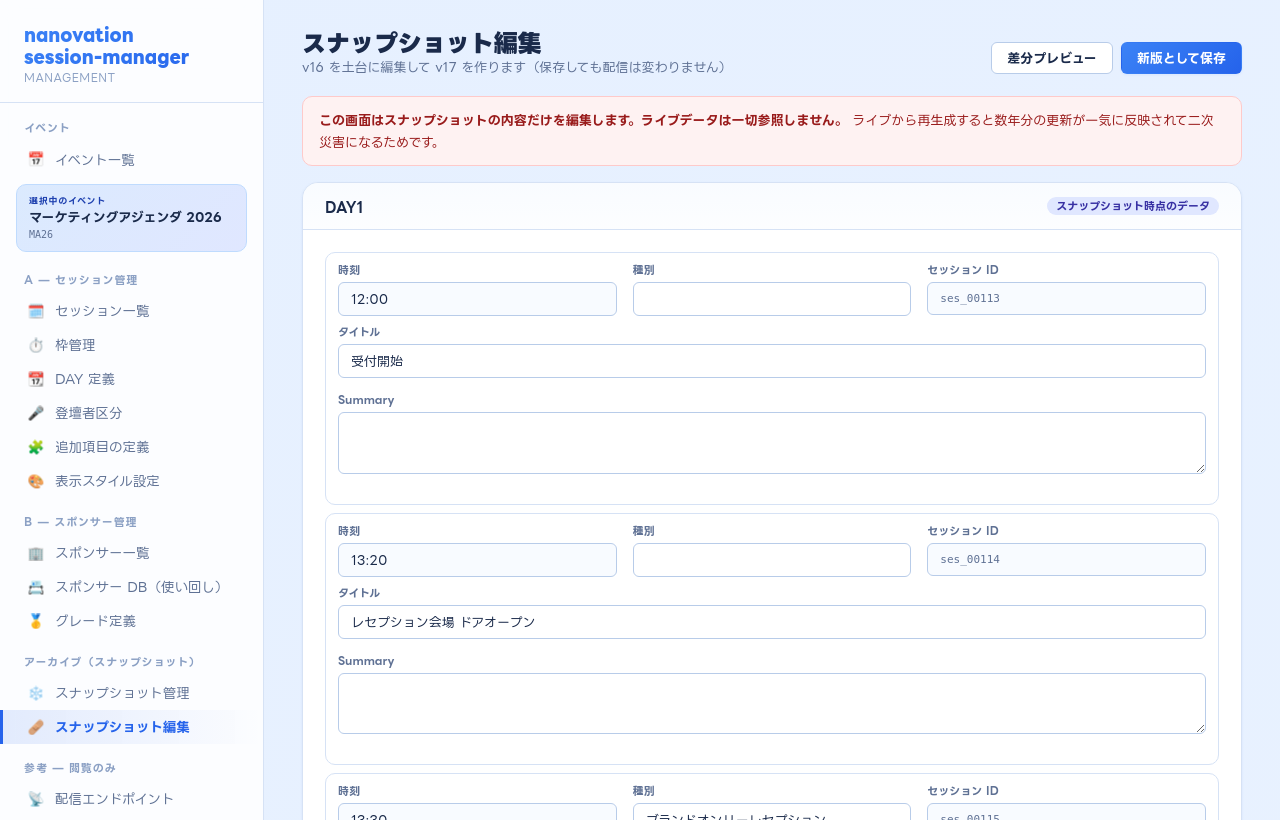Viewport: 1280px width, 820px height.
Task: Open 追加項目の定義 settings
Action: pyautogui.click(x=131, y=447)
